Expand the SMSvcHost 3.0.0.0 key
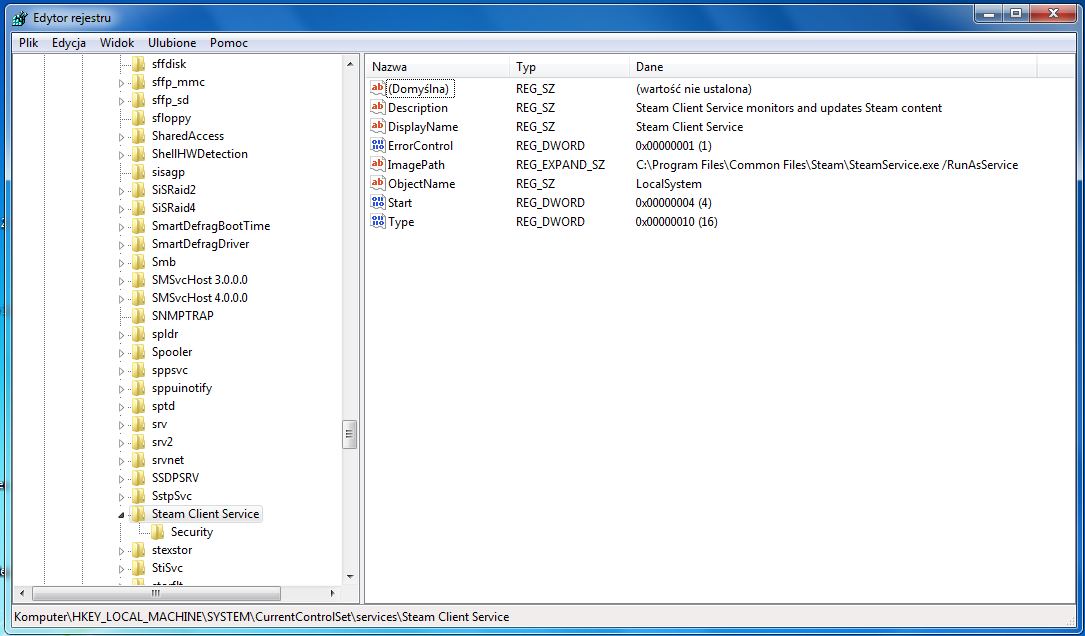The image size is (1085, 636). (x=121, y=281)
